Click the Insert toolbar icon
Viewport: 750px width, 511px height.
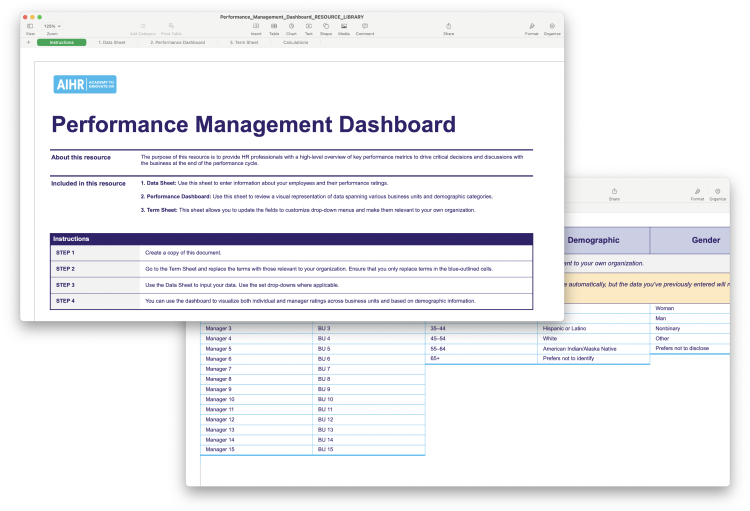tap(256, 27)
